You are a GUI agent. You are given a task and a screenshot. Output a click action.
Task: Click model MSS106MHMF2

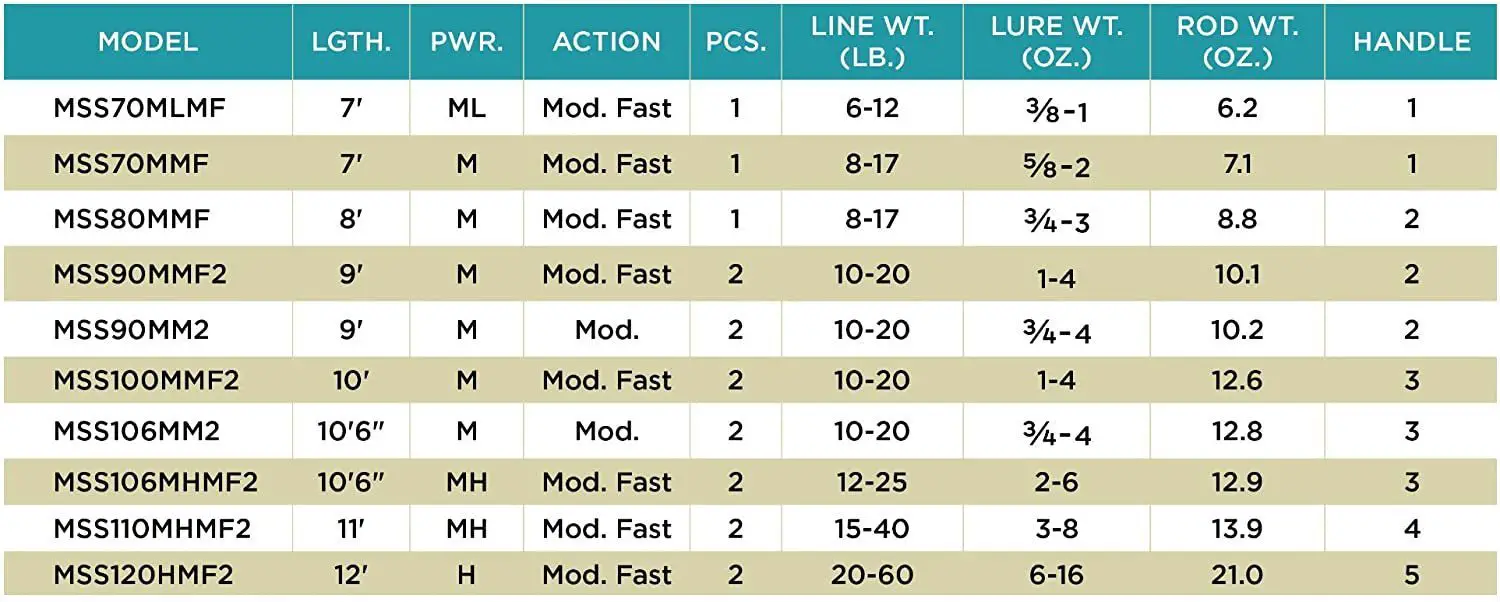pyautogui.click(x=155, y=482)
